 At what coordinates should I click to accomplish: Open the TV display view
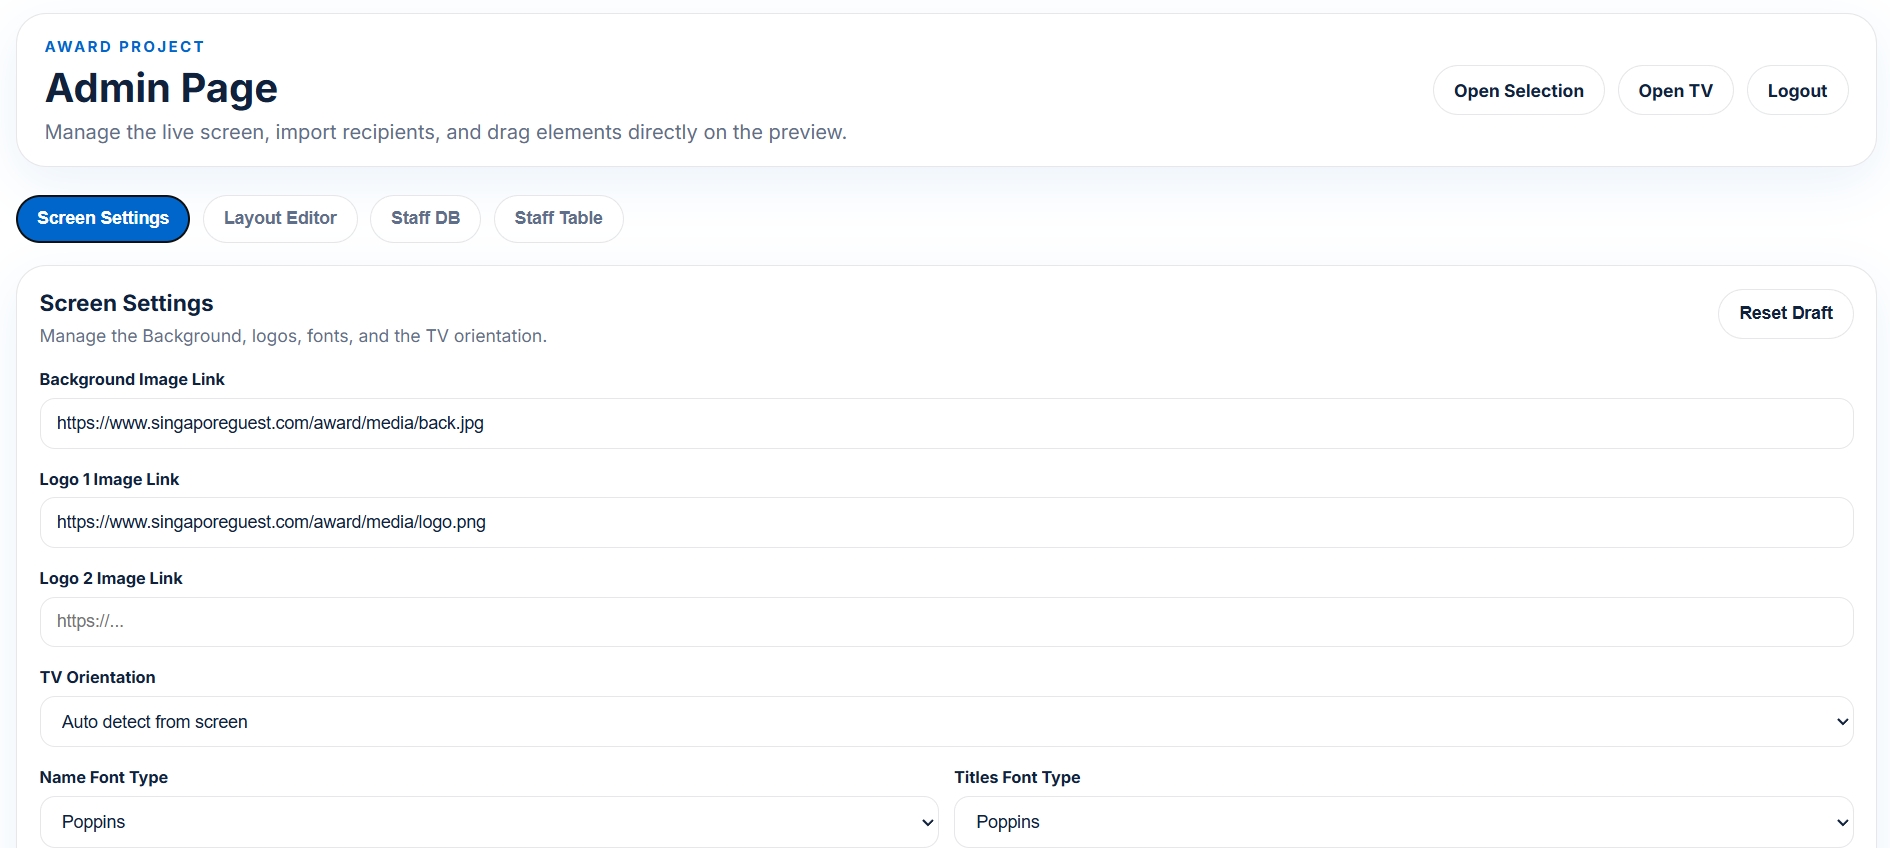1675,91
